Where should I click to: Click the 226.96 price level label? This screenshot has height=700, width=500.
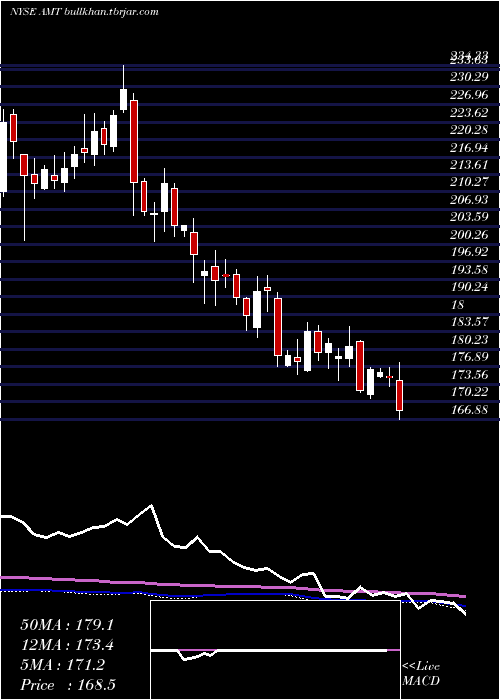click(x=469, y=95)
